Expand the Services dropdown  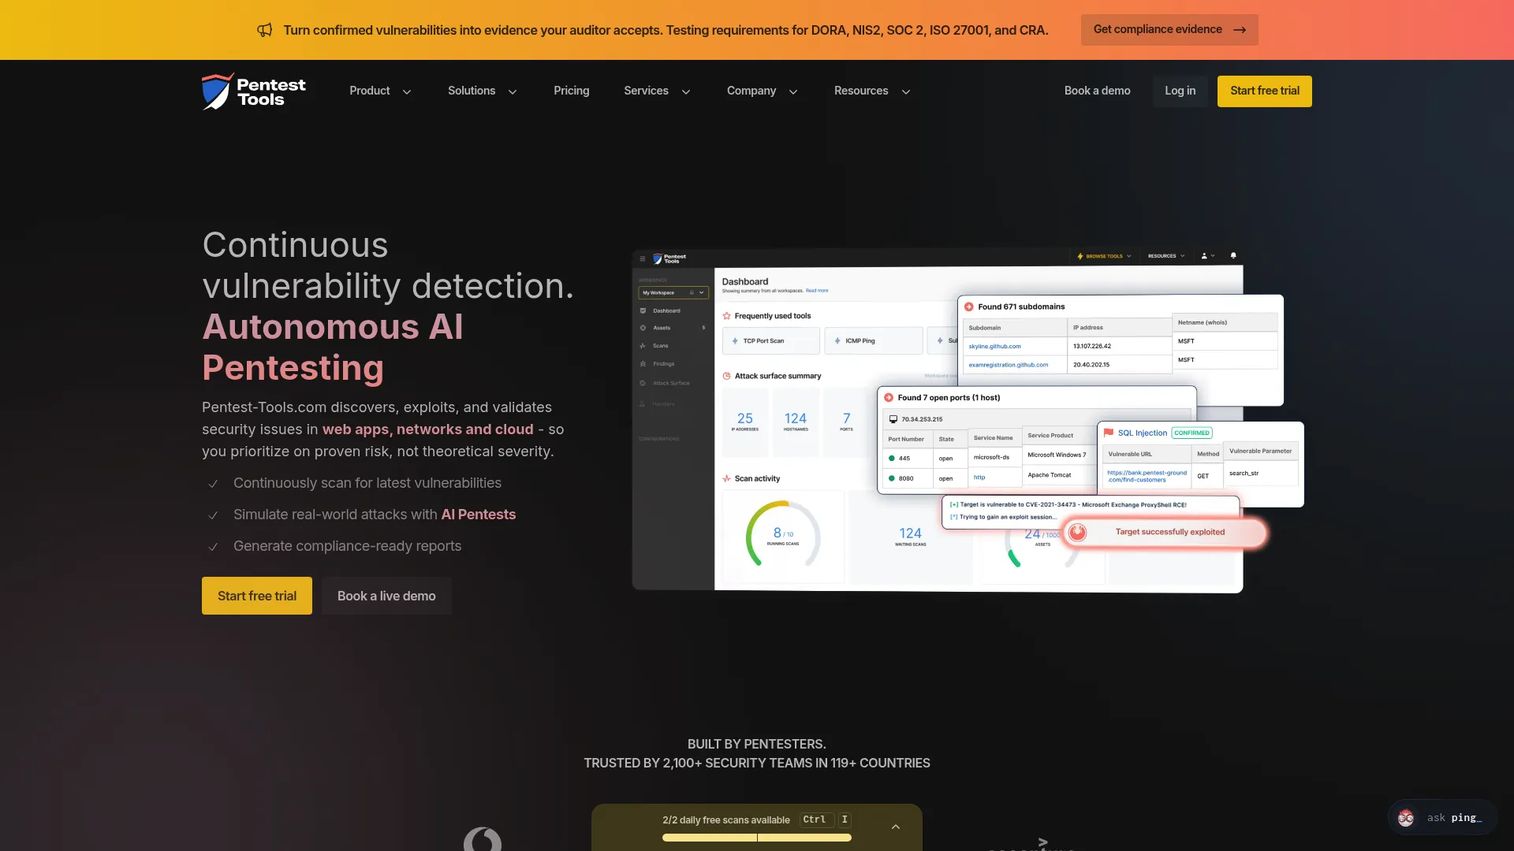click(657, 91)
